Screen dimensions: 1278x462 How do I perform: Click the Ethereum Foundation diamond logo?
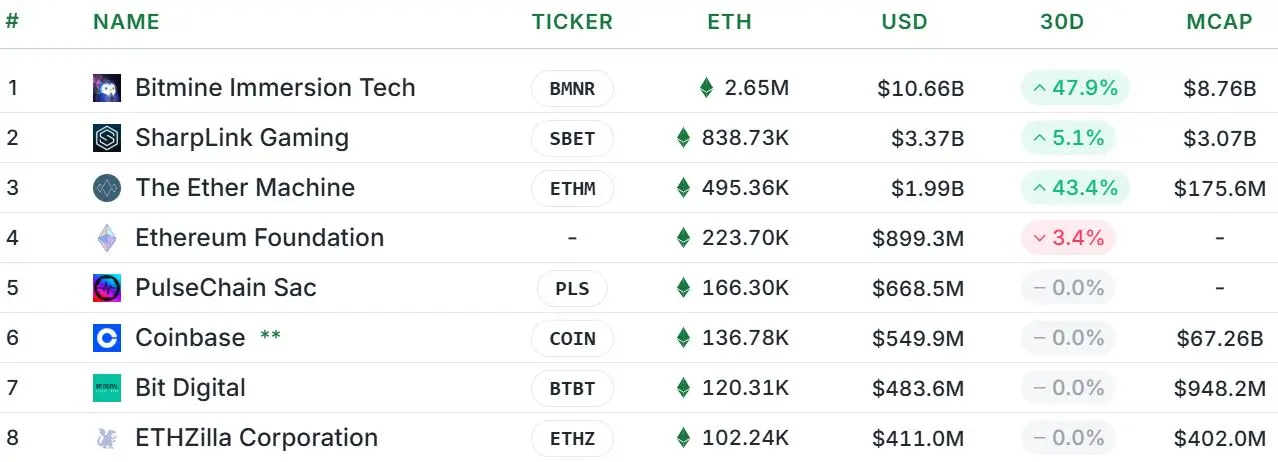point(107,238)
